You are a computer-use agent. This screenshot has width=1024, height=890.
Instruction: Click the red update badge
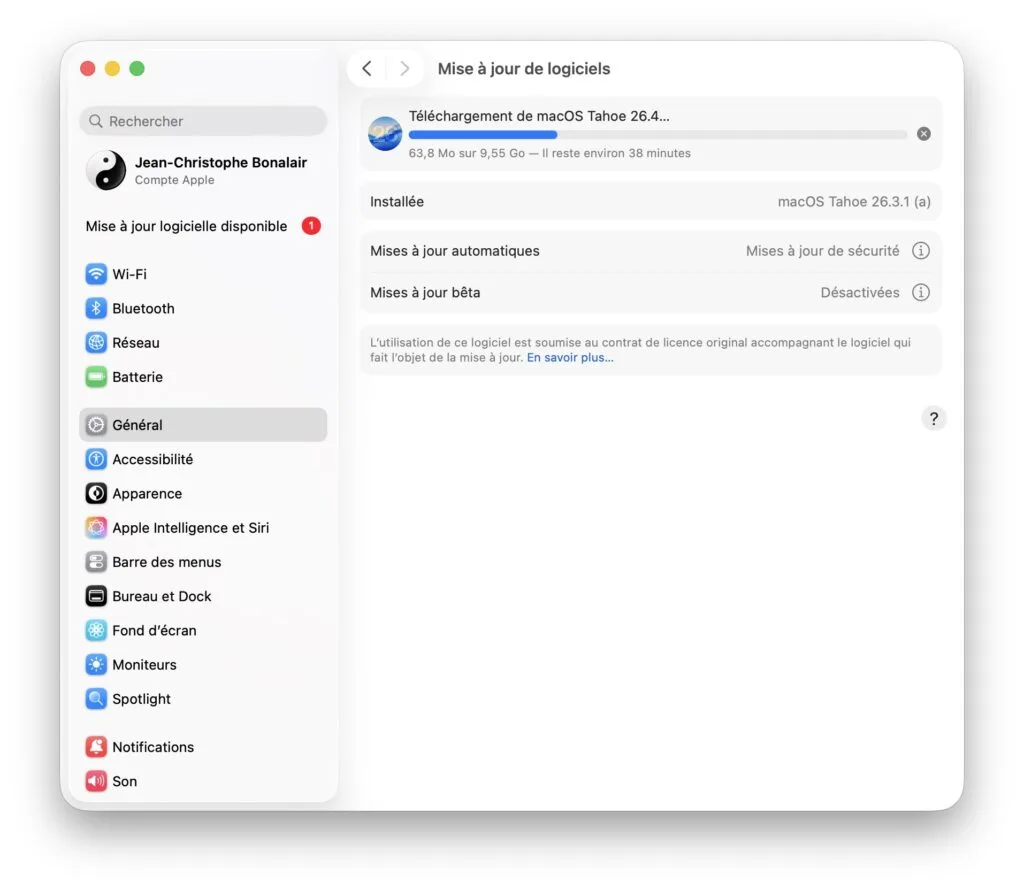coord(312,226)
